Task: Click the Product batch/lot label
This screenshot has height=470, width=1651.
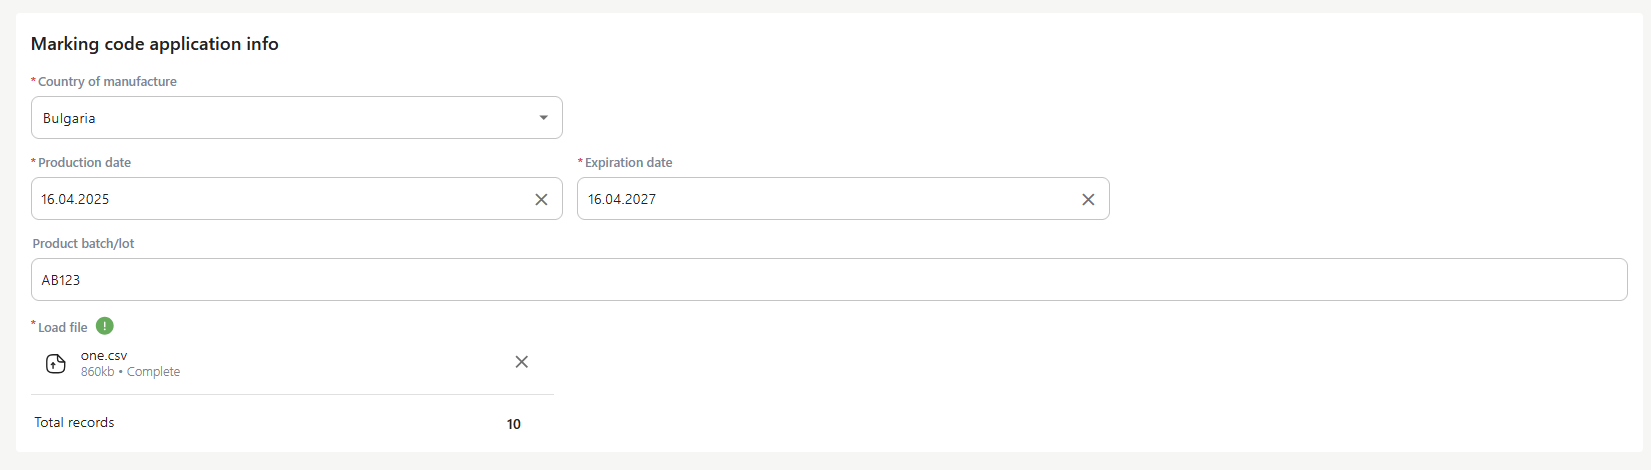Action: click(x=83, y=244)
